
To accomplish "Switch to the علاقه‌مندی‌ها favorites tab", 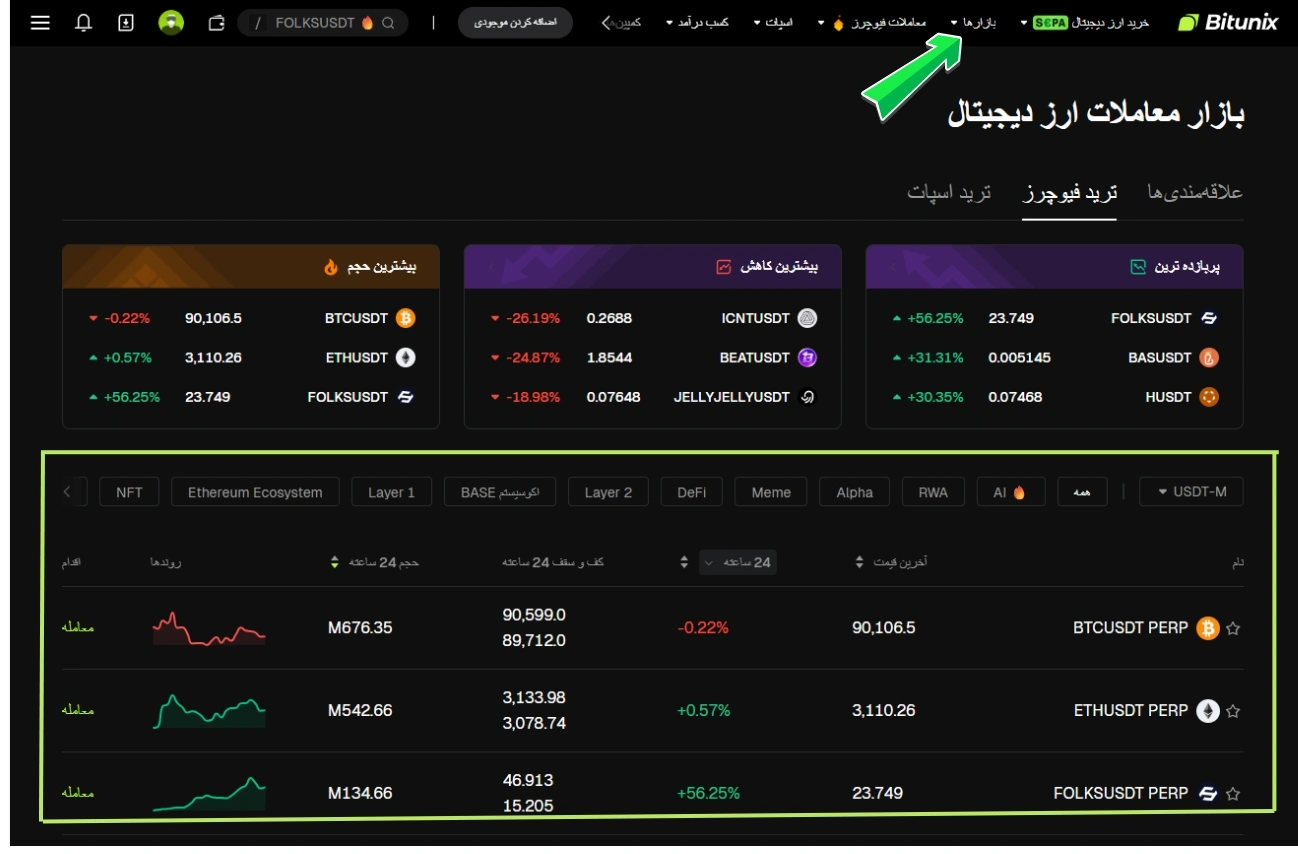I will tap(1195, 192).
